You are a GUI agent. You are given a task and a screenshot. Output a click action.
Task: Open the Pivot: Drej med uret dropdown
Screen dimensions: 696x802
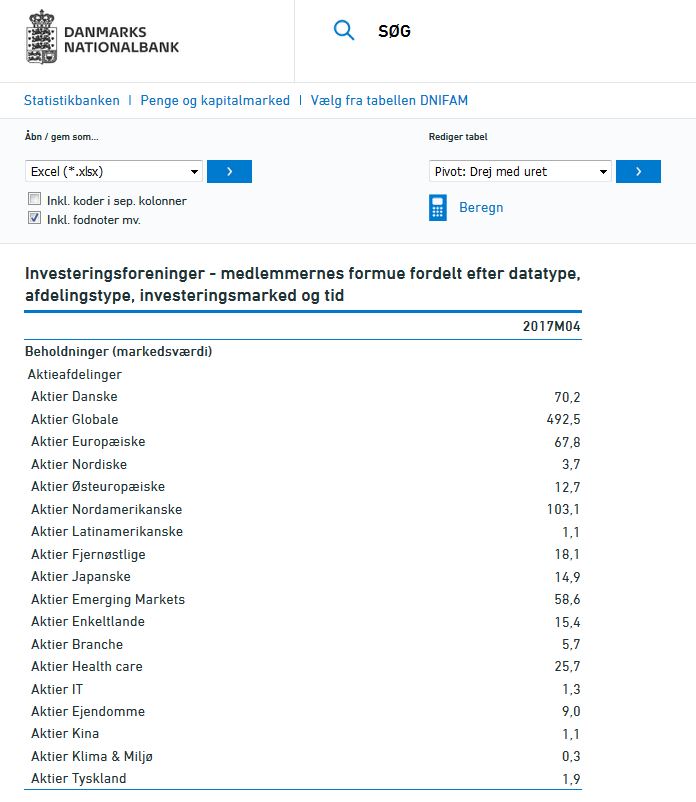[x=520, y=171]
